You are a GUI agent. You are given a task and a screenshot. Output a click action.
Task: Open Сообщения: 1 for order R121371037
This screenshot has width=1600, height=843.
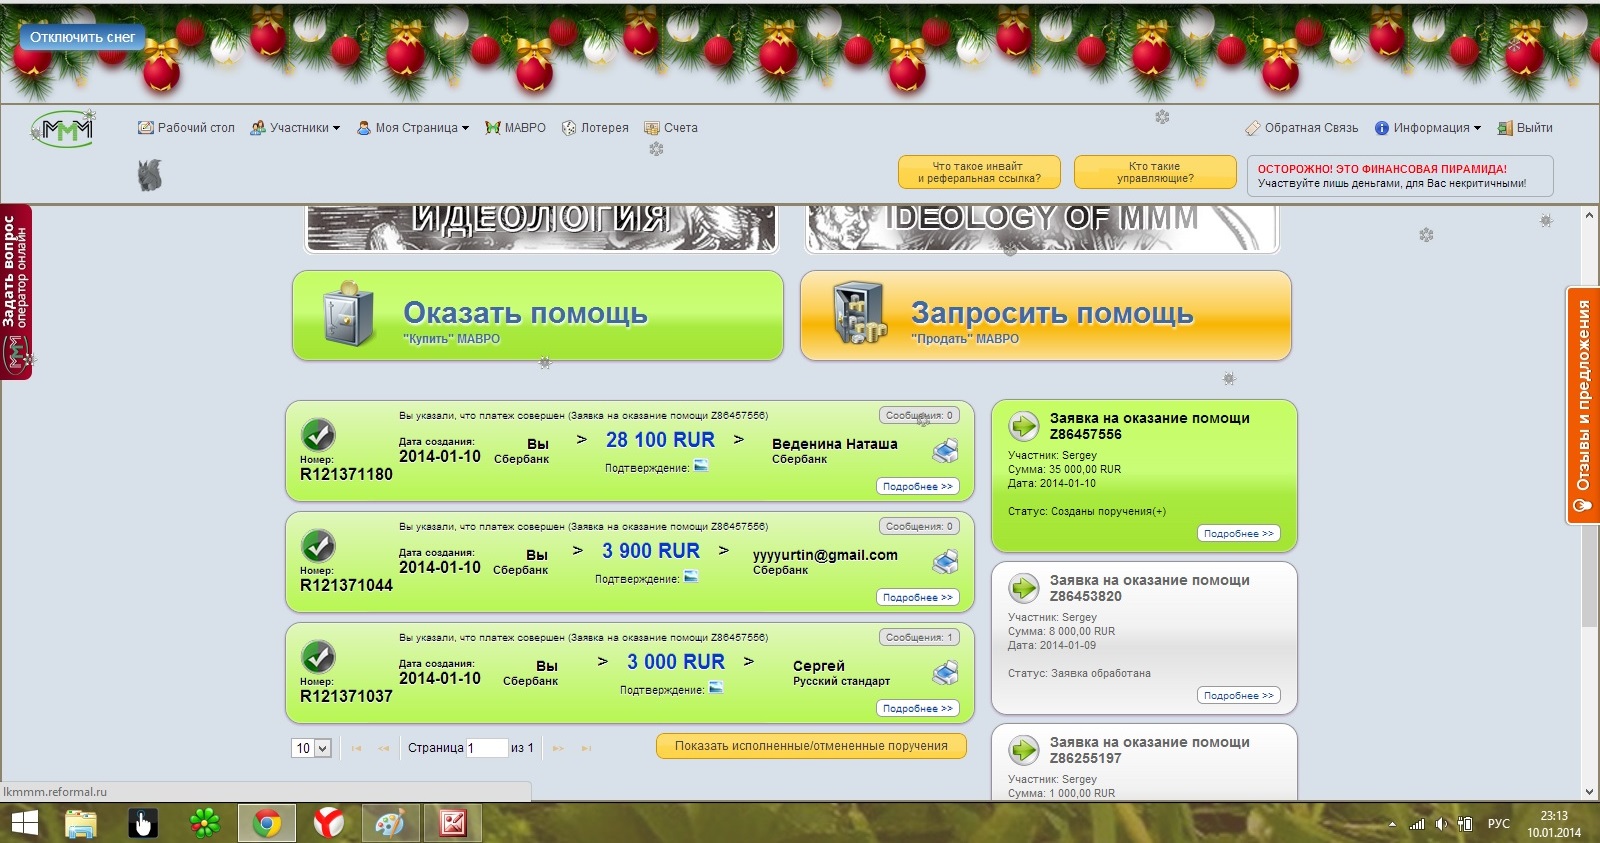pos(919,637)
